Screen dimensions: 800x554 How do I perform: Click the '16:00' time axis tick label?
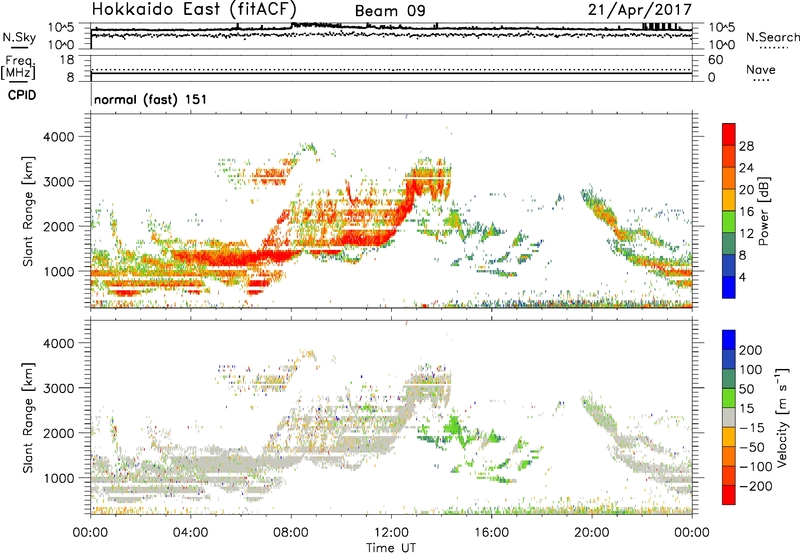pos(491,533)
